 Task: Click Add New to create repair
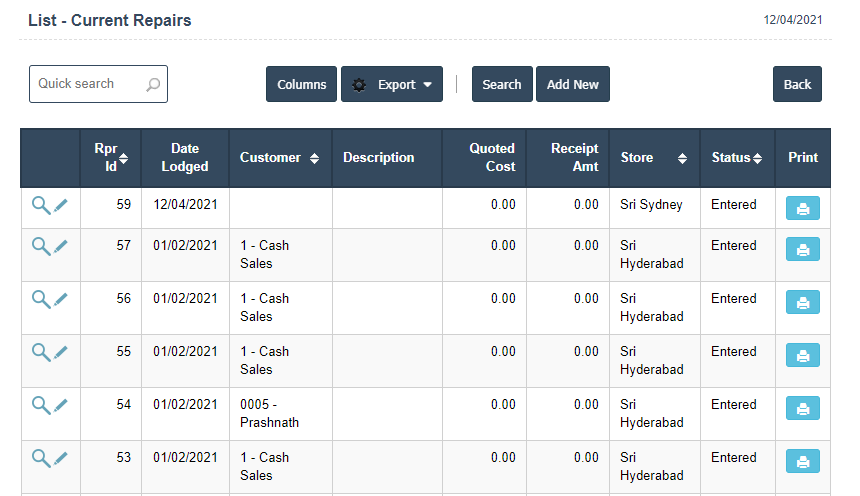tap(572, 85)
